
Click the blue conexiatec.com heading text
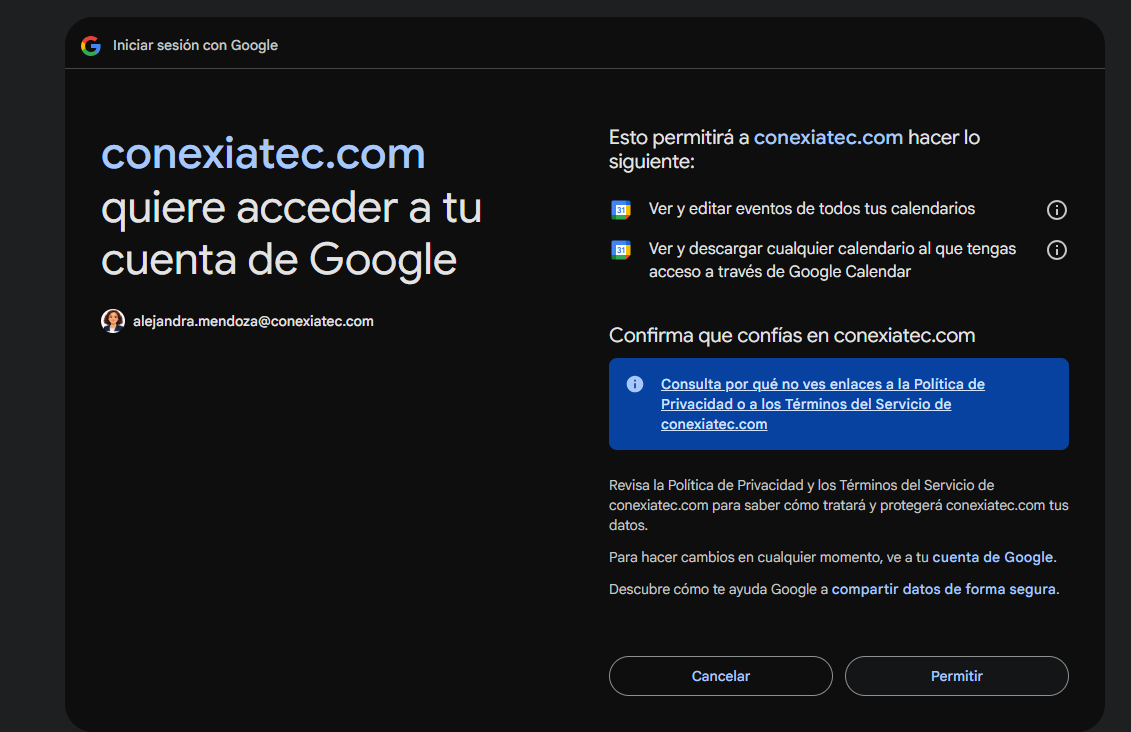(x=263, y=152)
